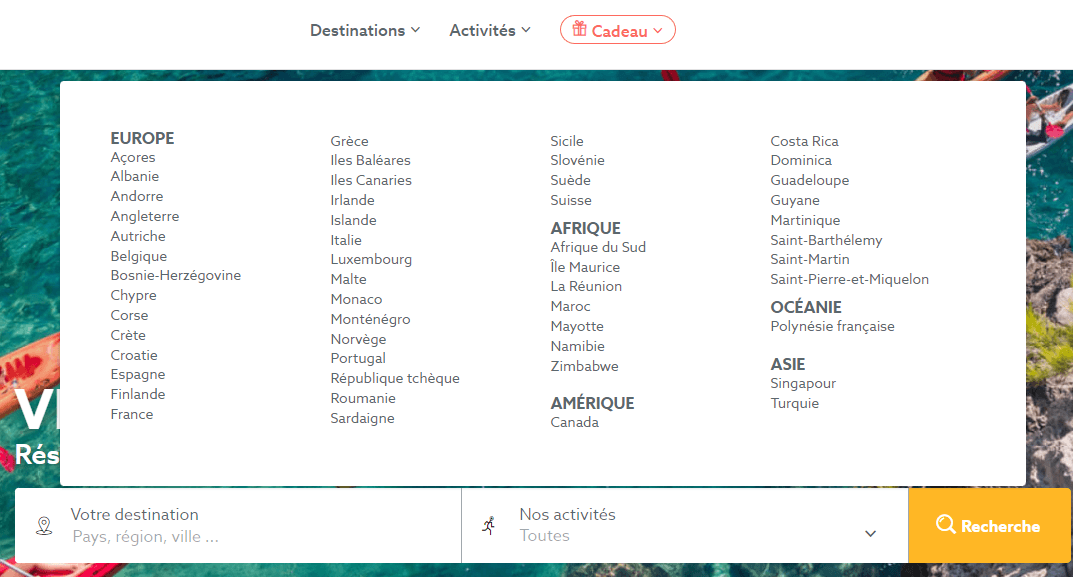Select Monténégro destination link
The width and height of the screenshot is (1073, 577).
pos(371,319)
